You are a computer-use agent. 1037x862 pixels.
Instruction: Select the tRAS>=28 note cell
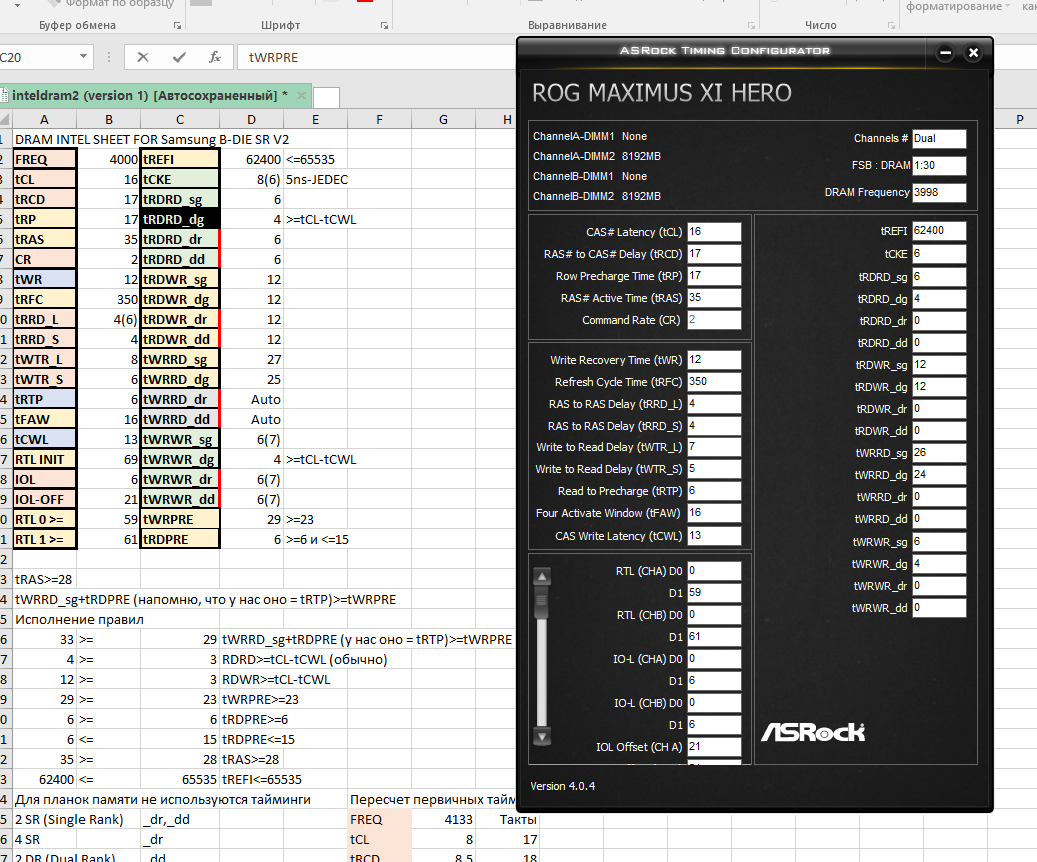44,580
